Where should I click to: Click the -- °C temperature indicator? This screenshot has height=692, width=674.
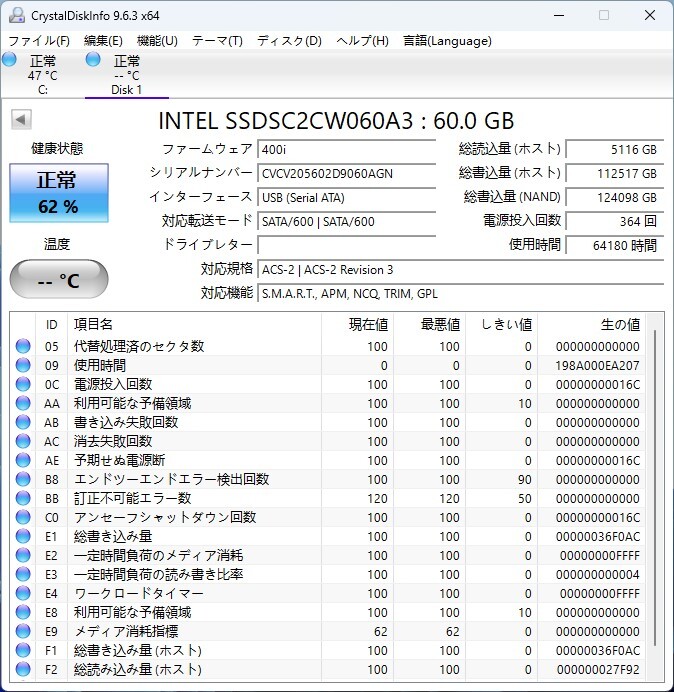[59, 279]
